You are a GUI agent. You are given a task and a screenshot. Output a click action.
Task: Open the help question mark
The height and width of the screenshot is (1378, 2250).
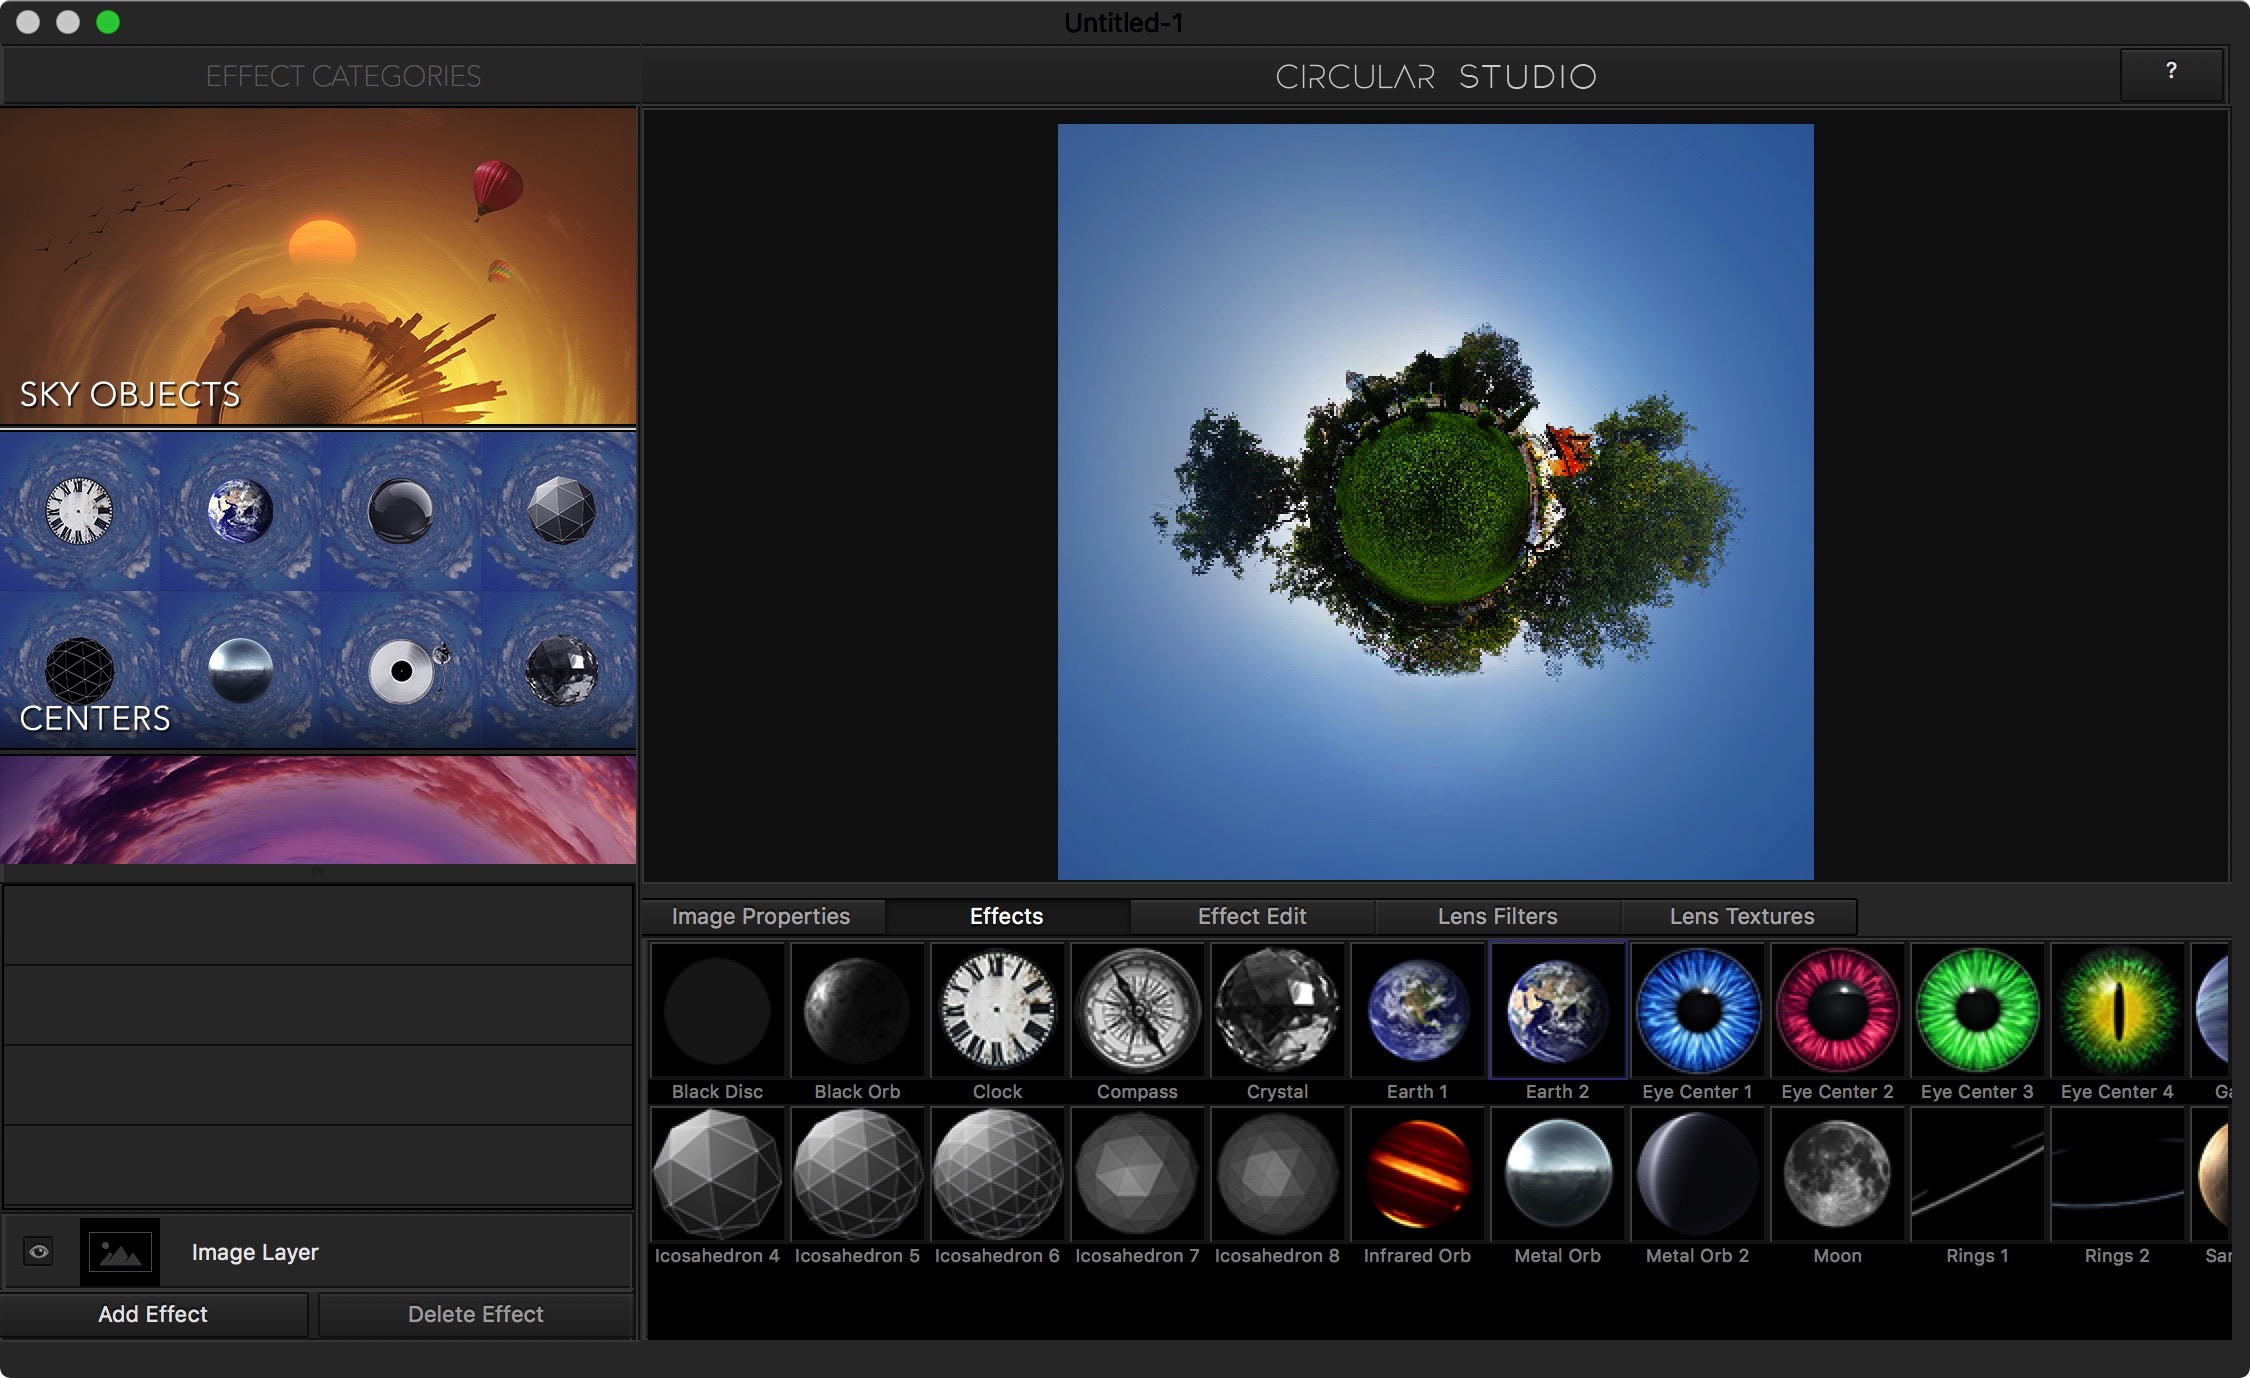pyautogui.click(x=2171, y=74)
